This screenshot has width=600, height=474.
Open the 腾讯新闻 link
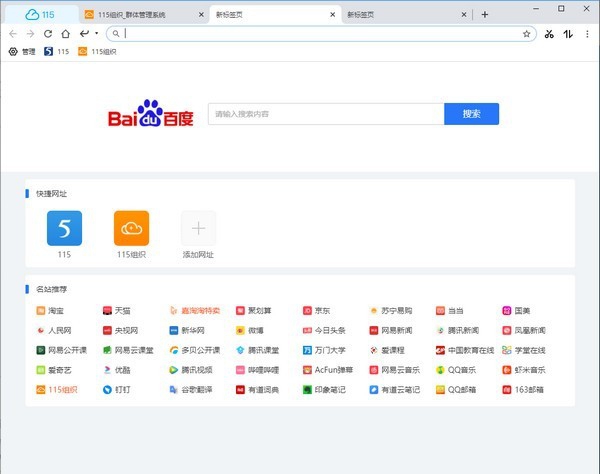click(457, 331)
